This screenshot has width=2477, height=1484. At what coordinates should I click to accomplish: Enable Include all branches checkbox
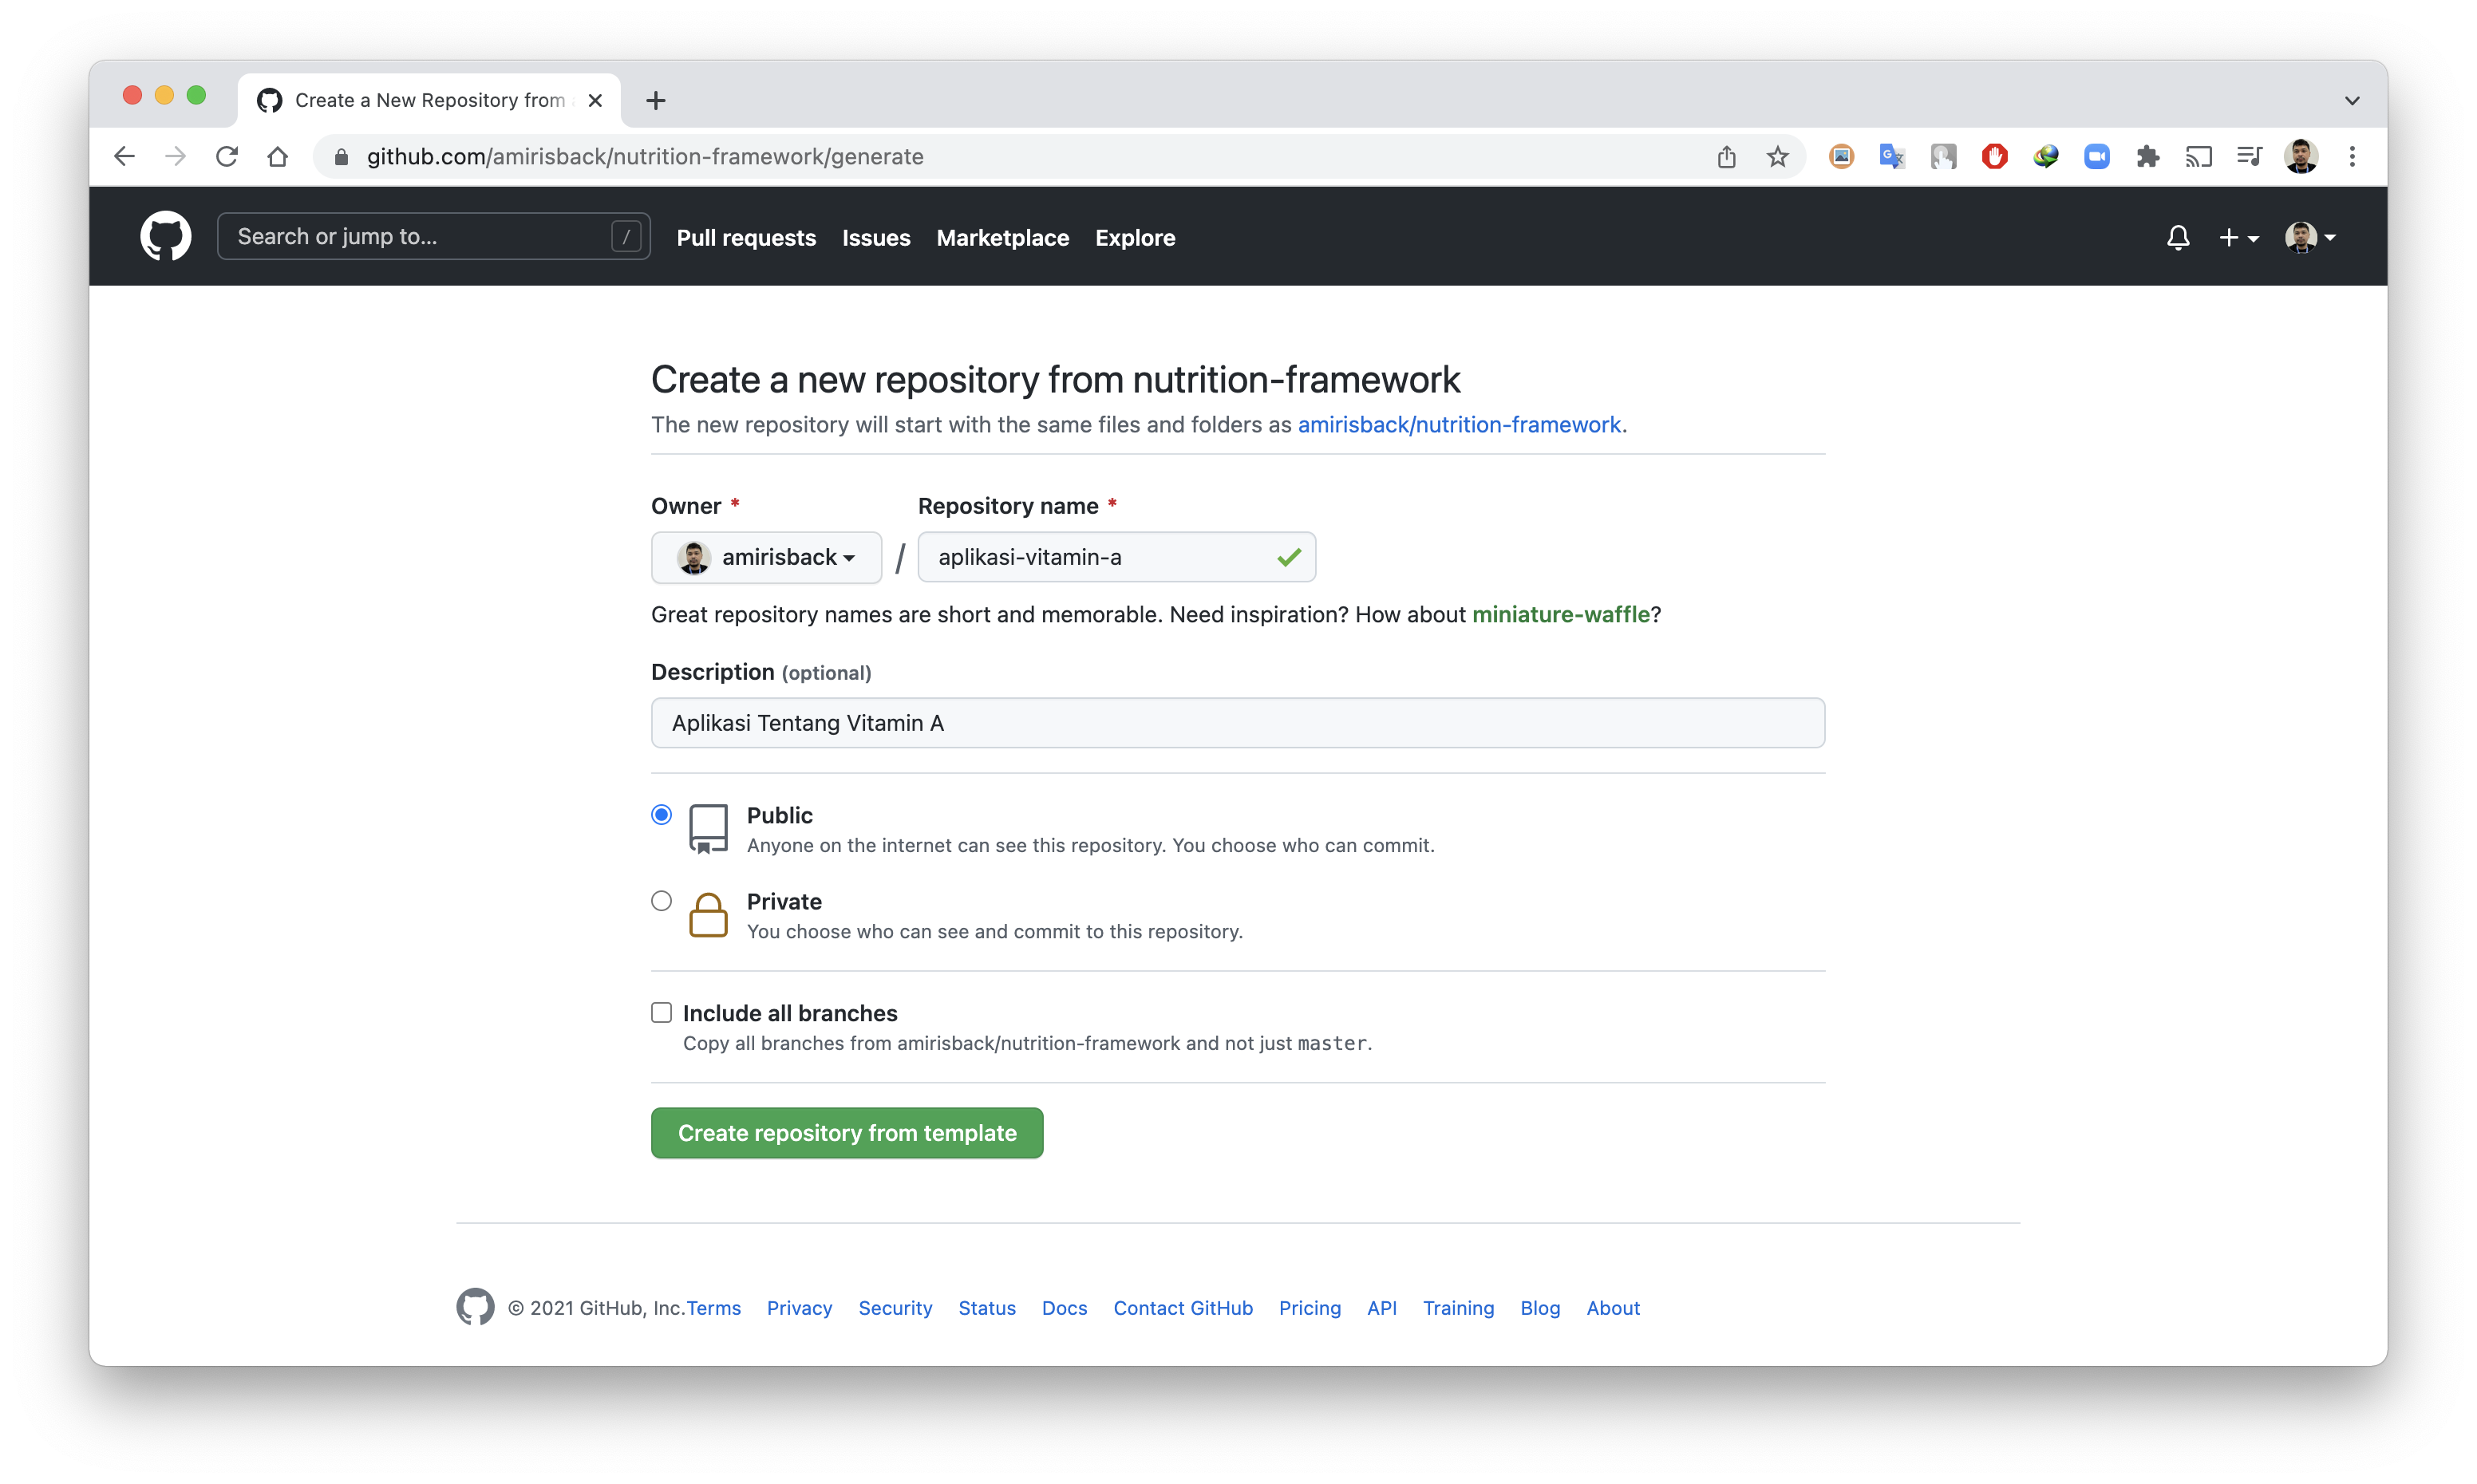tap(661, 1013)
